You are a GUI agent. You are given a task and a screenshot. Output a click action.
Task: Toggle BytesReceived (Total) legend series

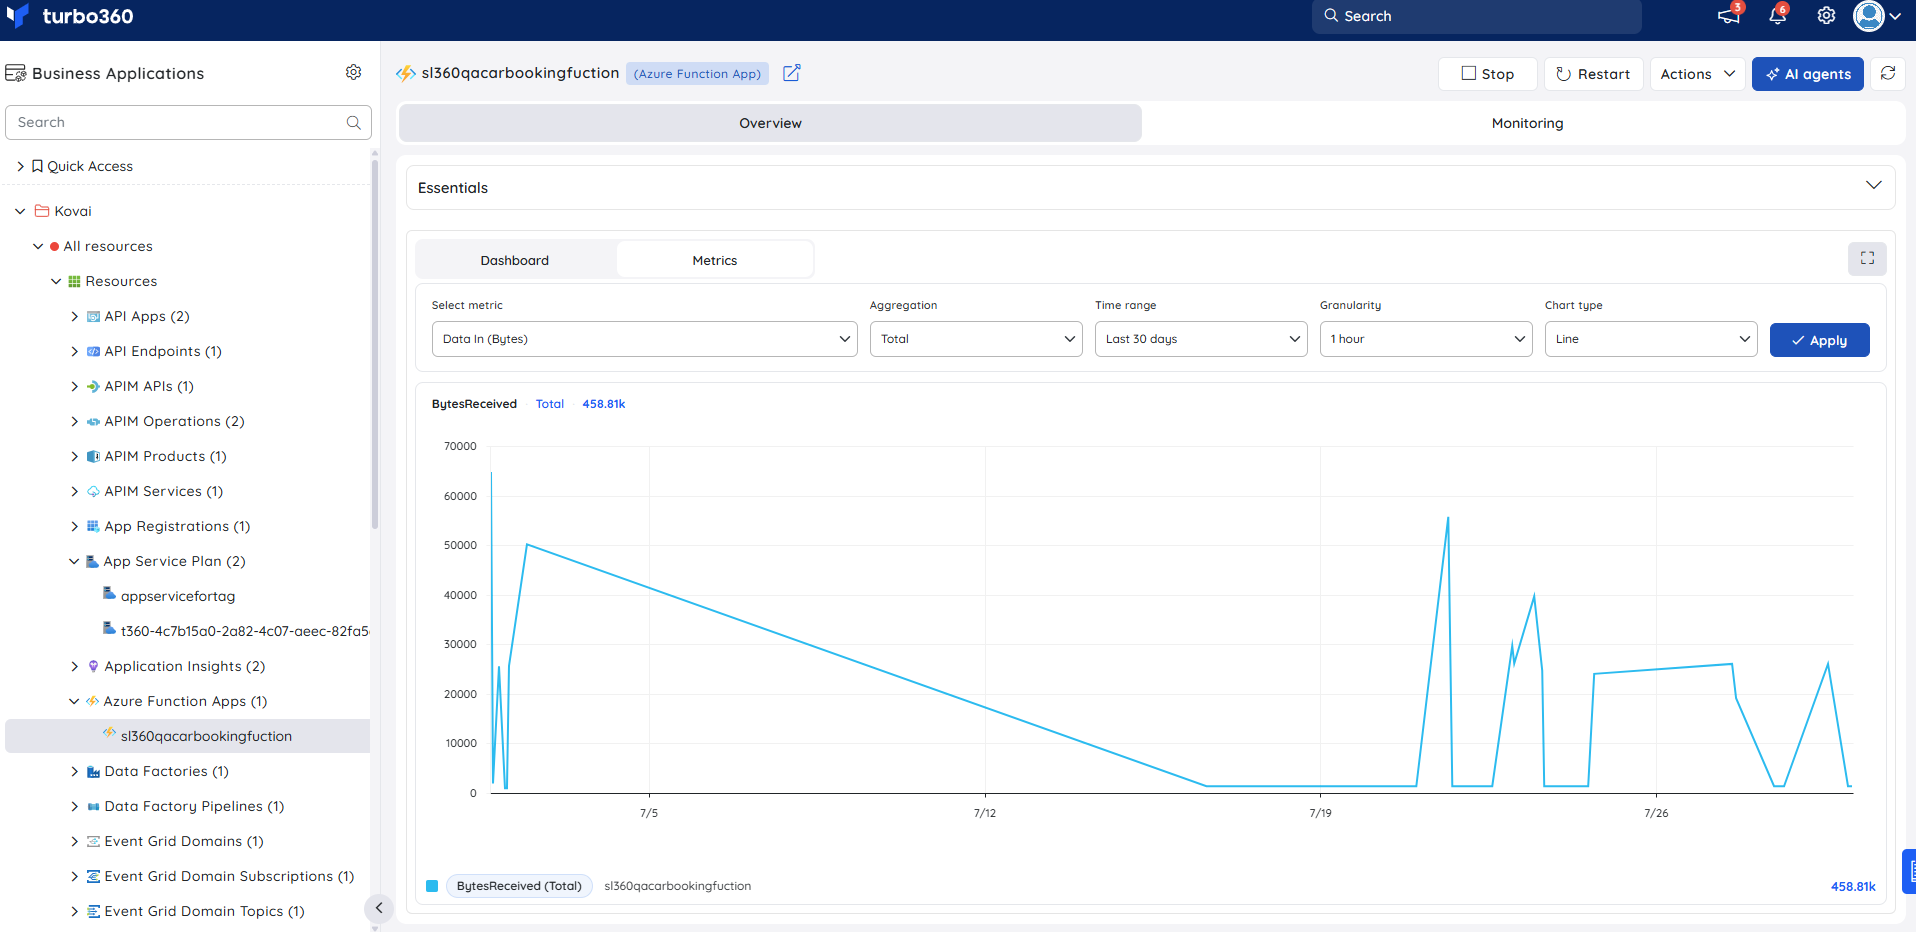[519, 886]
